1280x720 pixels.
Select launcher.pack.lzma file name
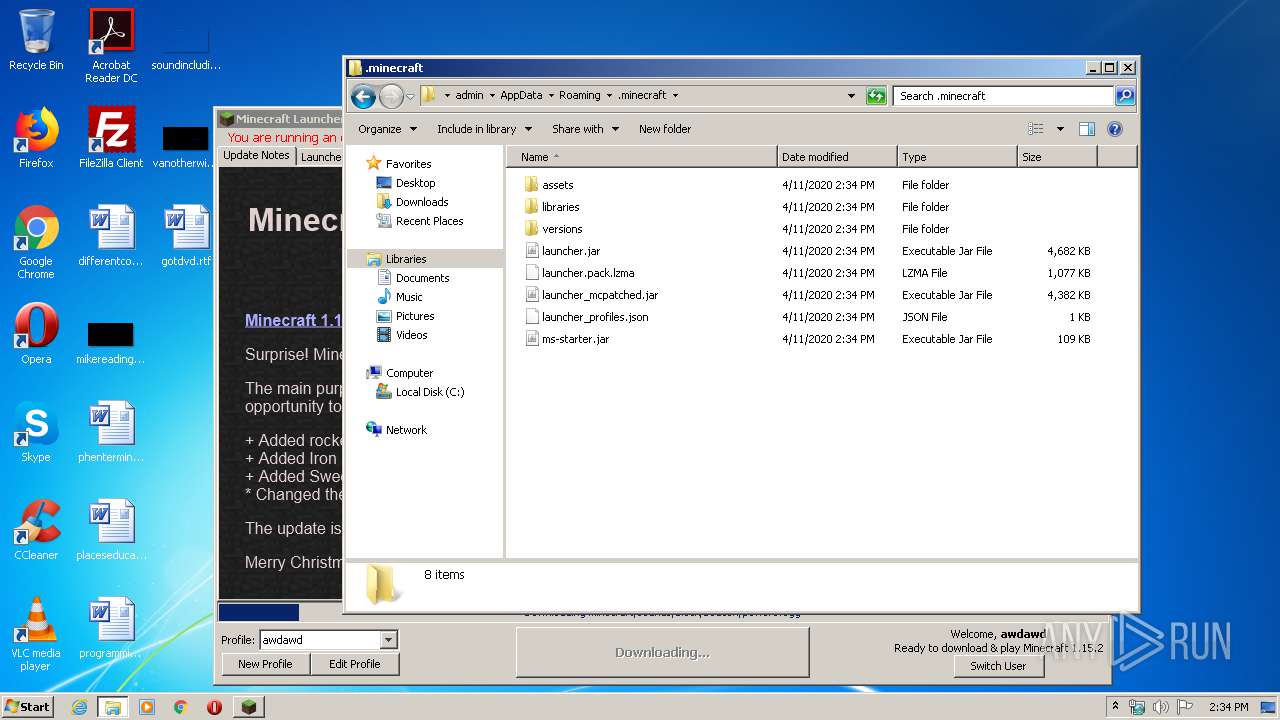coord(588,273)
